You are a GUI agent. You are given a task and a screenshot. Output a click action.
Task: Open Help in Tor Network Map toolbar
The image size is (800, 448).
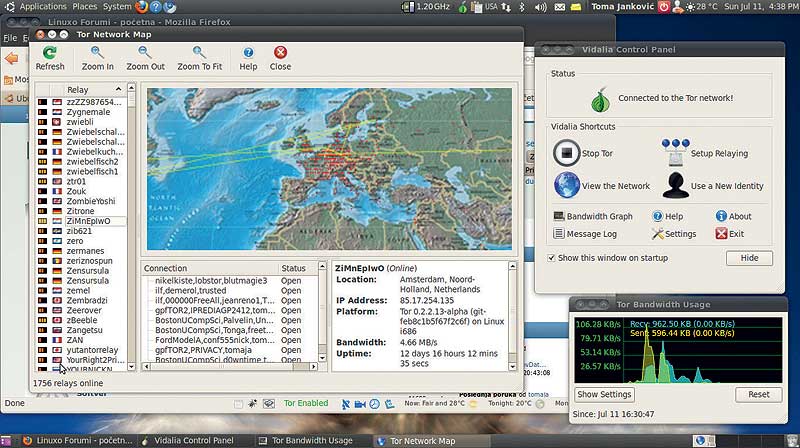coord(248,58)
